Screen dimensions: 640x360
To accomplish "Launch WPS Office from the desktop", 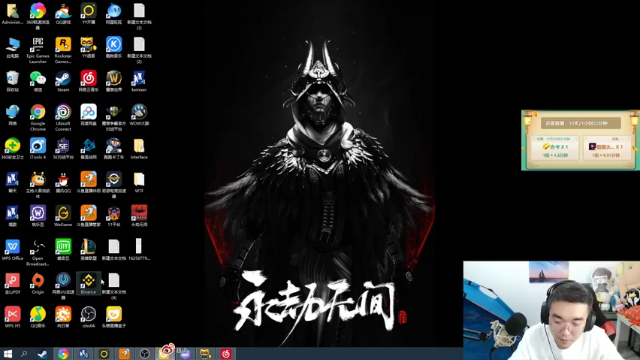I will click(12, 249).
